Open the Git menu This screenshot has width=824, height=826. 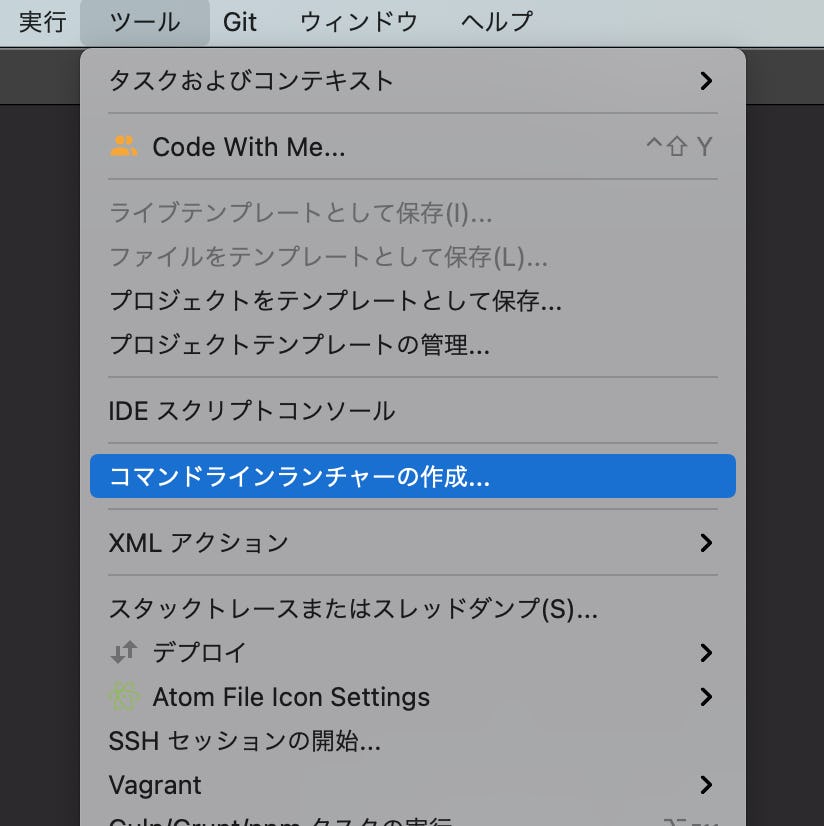pos(240,22)
